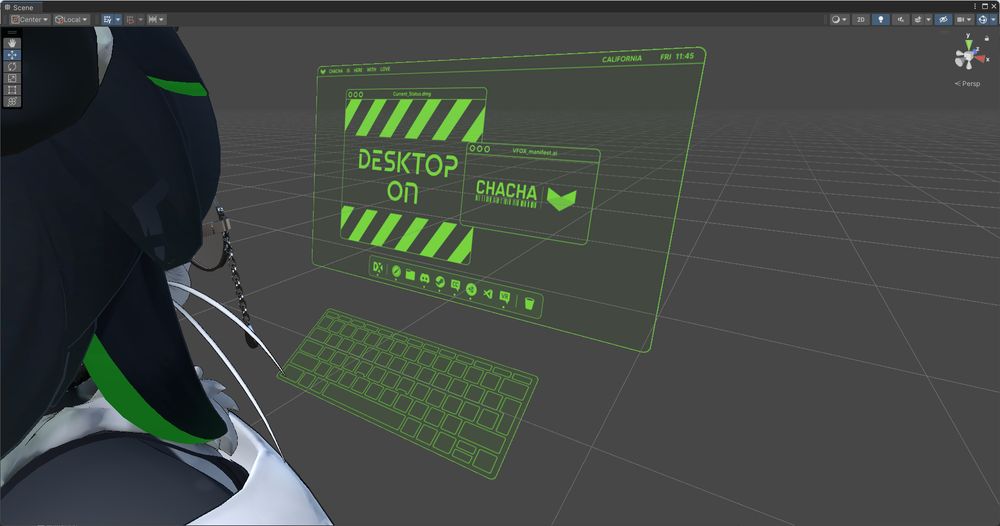Select the Rect transform tool
The height and width of the screenshot is (526, 1000).
click(12, 90)
